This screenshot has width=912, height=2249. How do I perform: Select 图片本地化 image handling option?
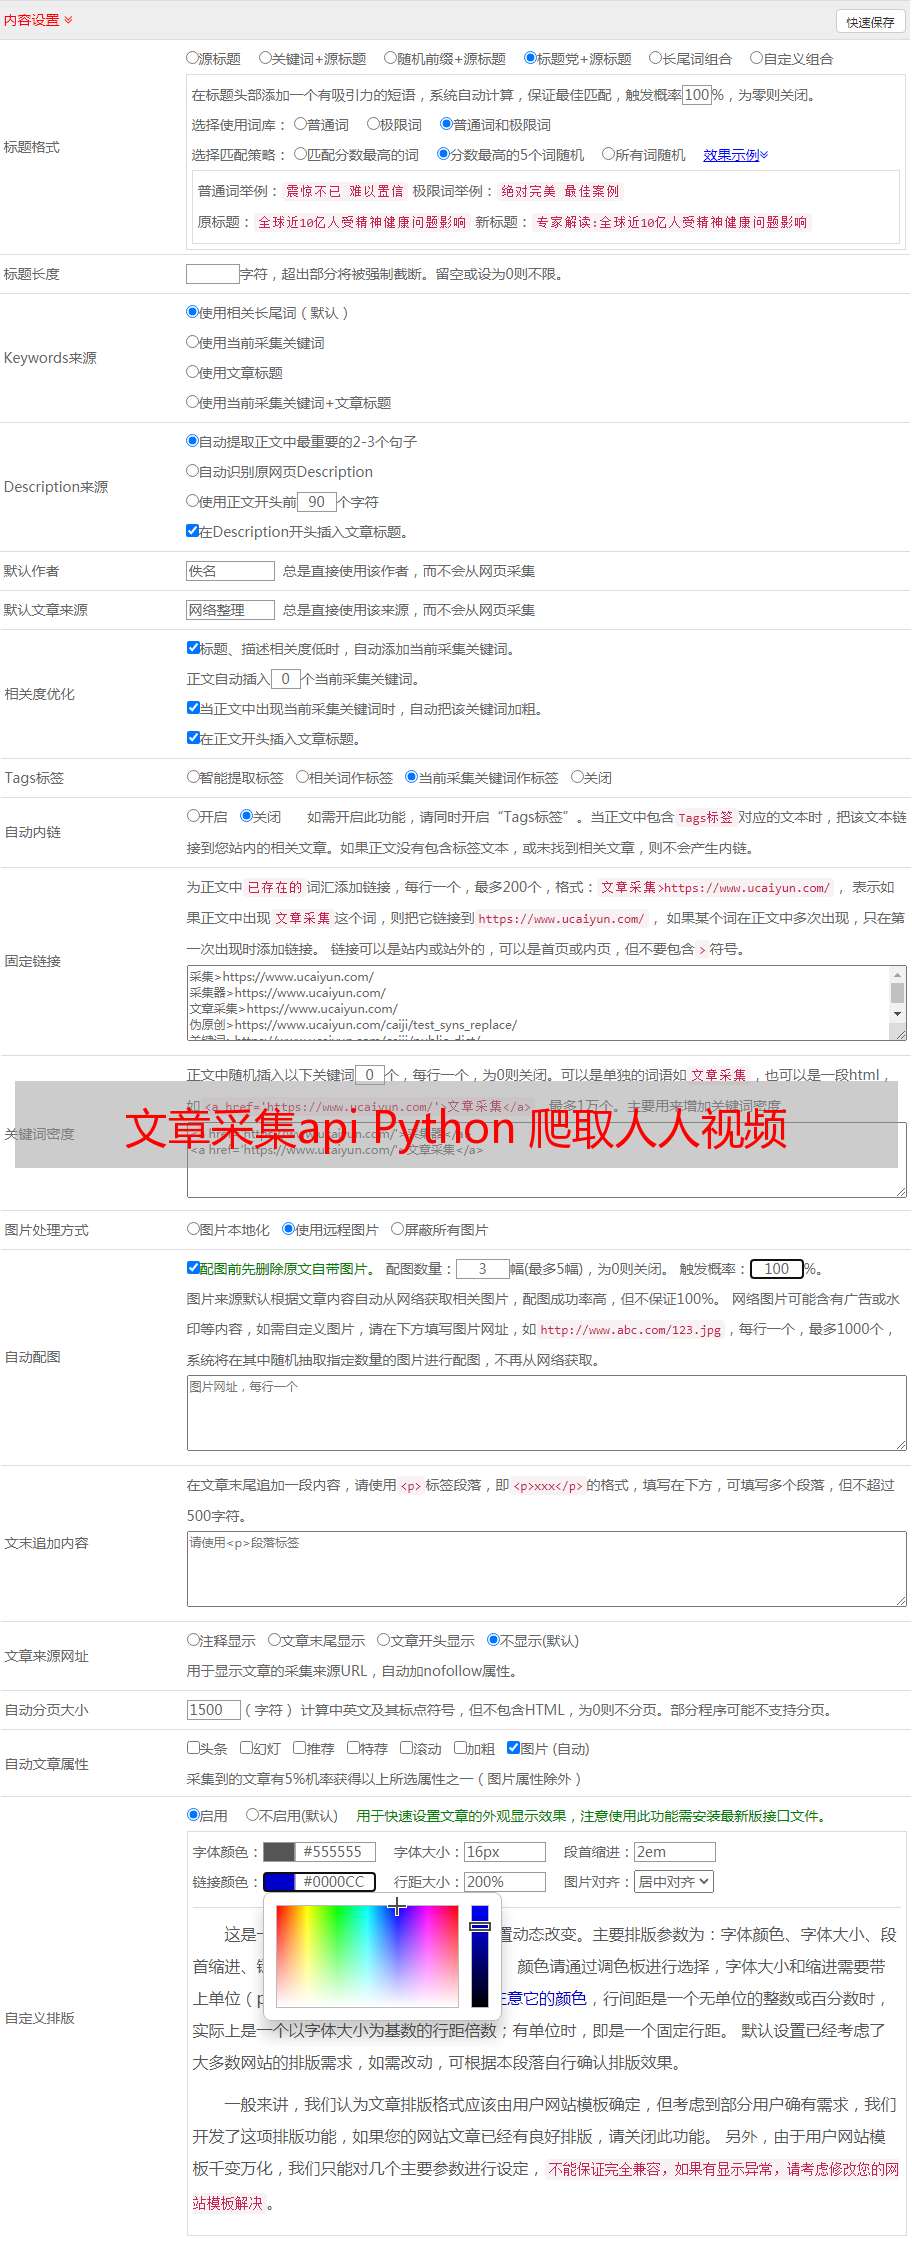click(193, 1229)
